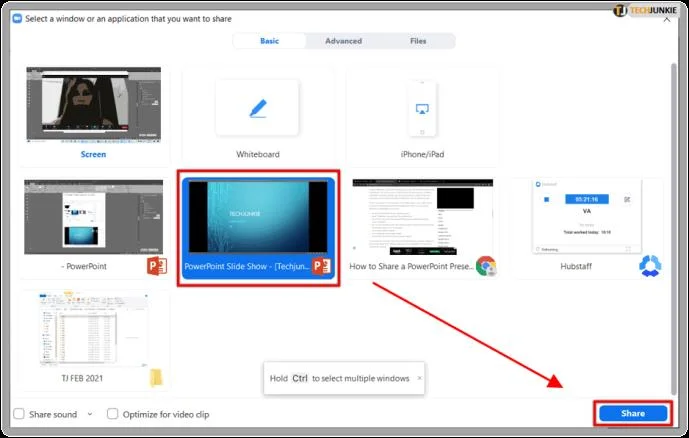689x438 pixels.
Task: Select the Hubstaff window thumbnail
Action: pos(587,217)
